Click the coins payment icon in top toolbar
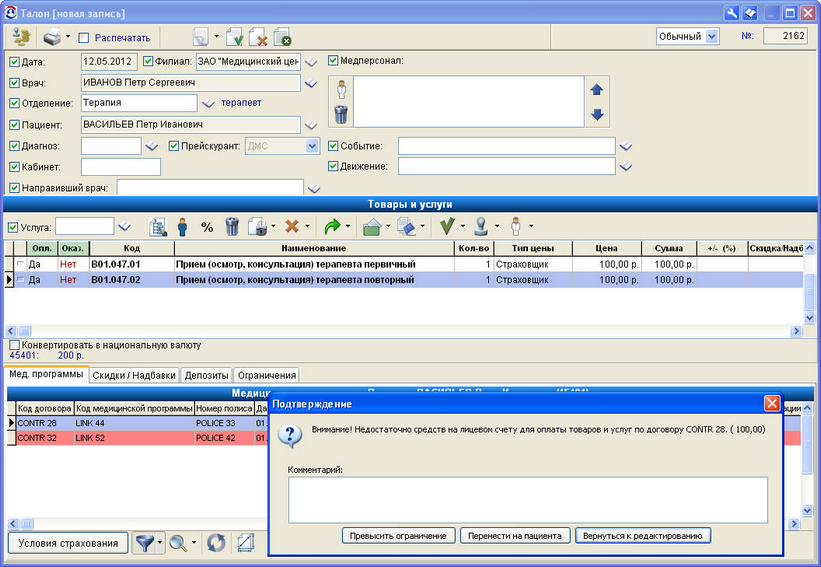Viewport: 821px width, 567px height. click(21, 37)
